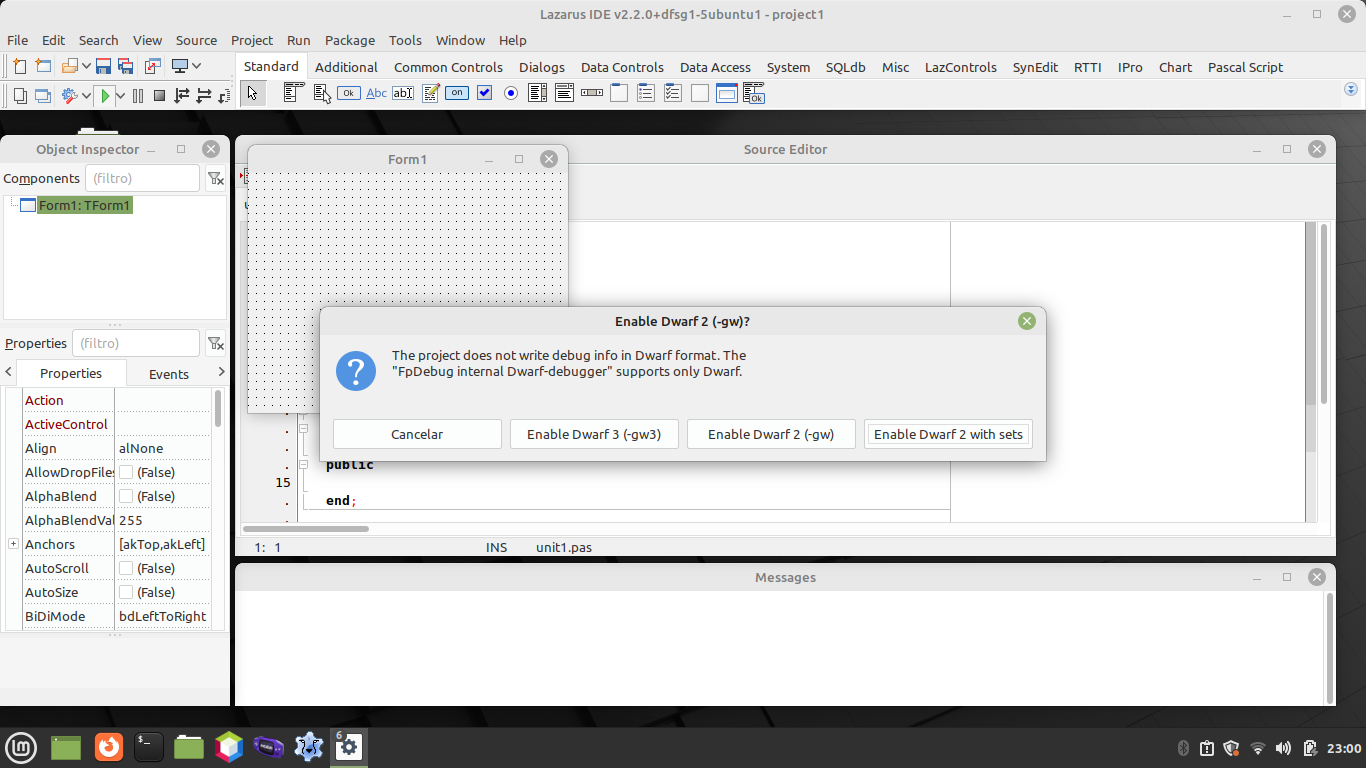Click the Source Editor horizontal scrollbar
This screenshot has width=1366, height=768.
(306, 528)
